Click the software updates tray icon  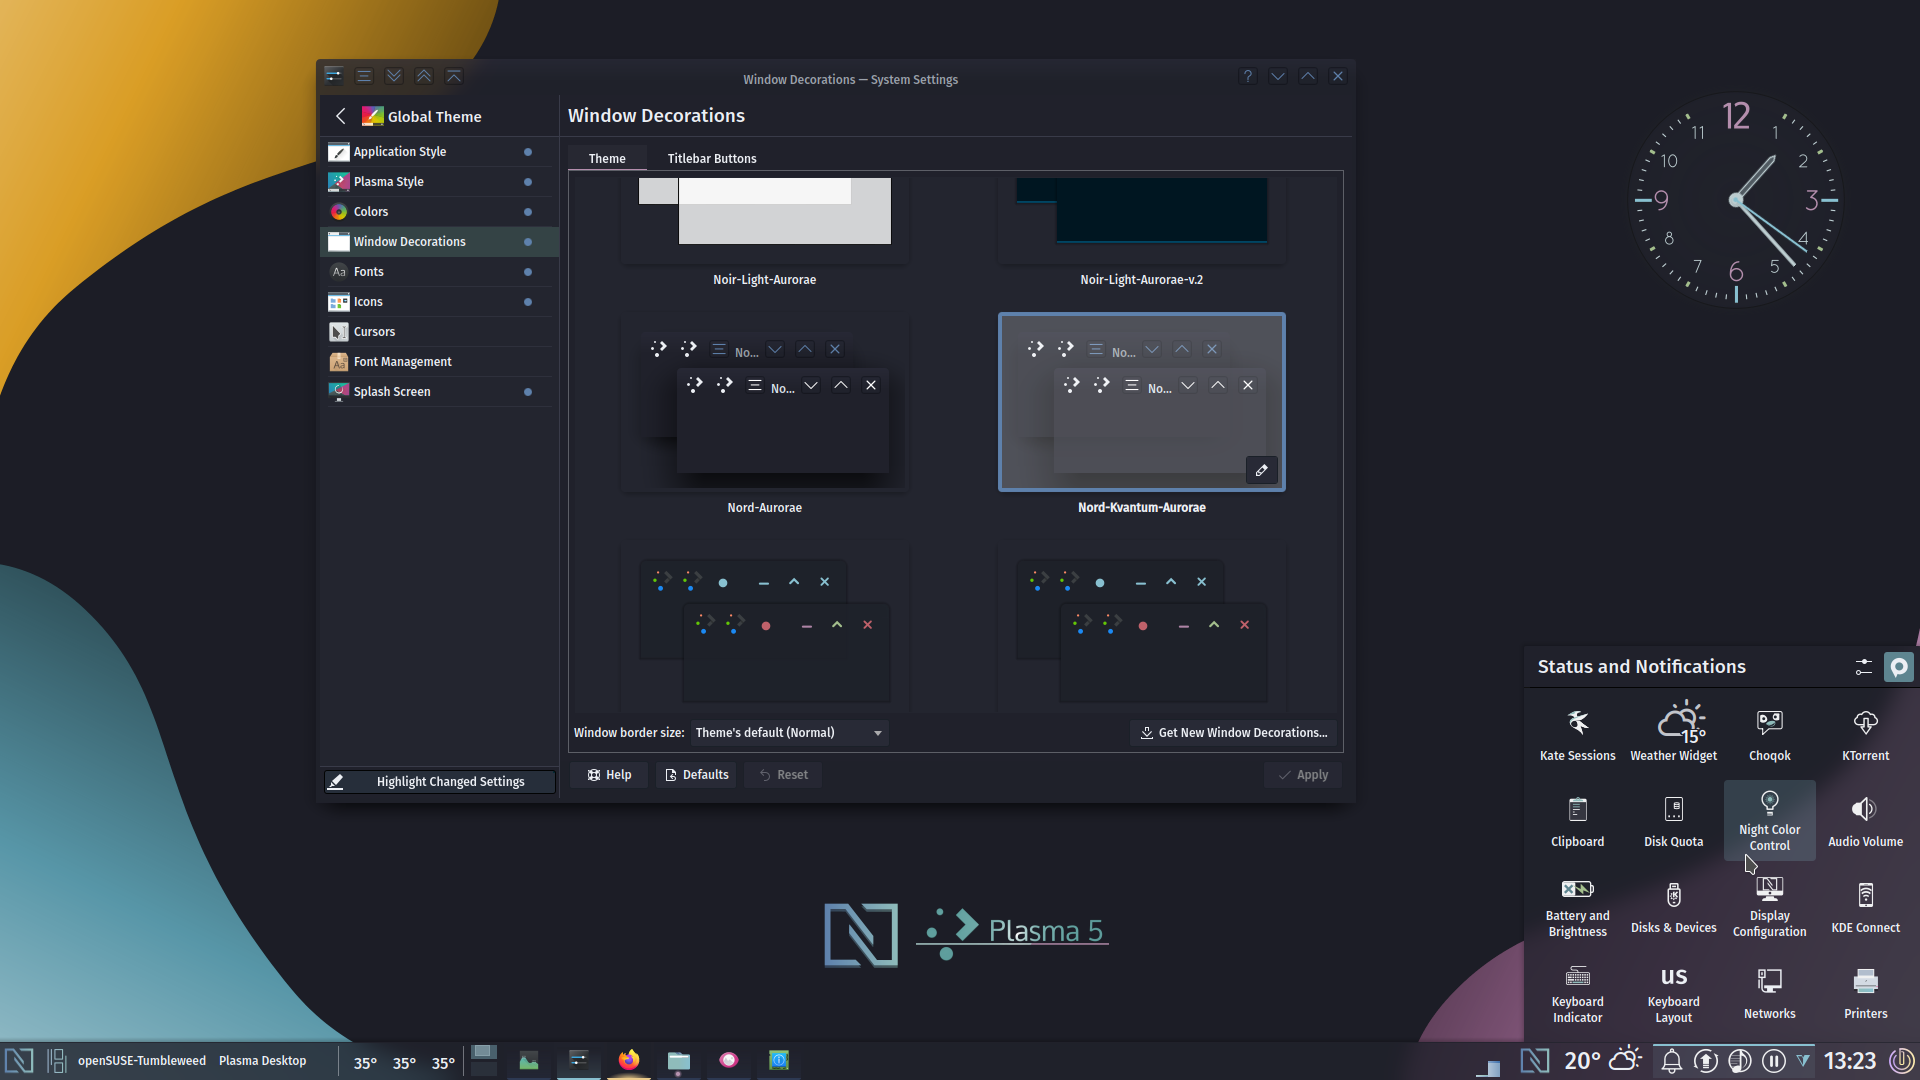(x=1705, y=1061)
